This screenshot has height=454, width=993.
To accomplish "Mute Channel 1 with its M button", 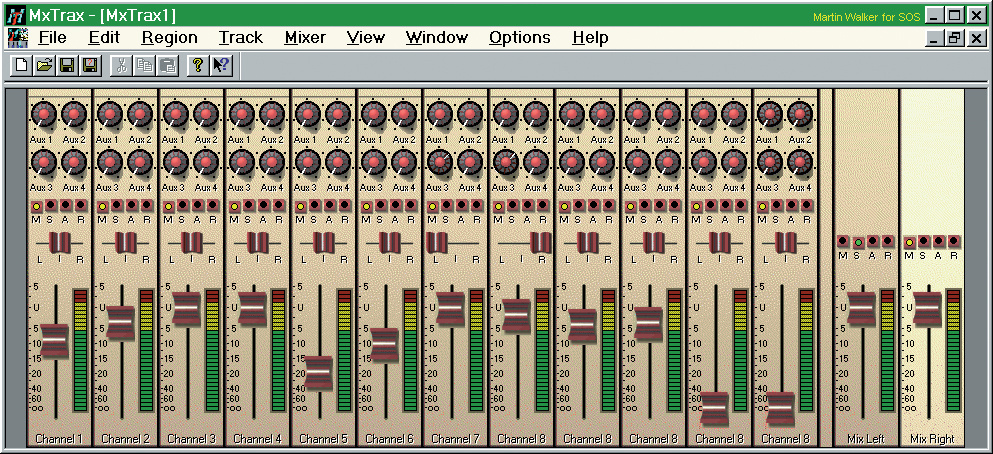I will click(37, 207).
